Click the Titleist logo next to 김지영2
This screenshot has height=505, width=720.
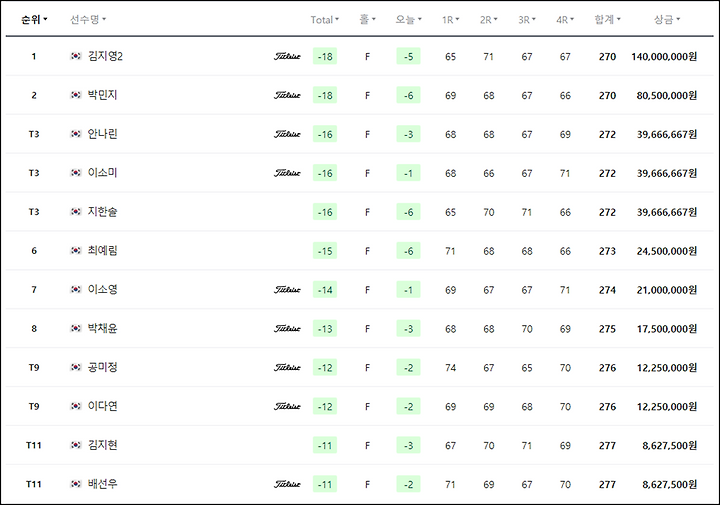point(287,56)
